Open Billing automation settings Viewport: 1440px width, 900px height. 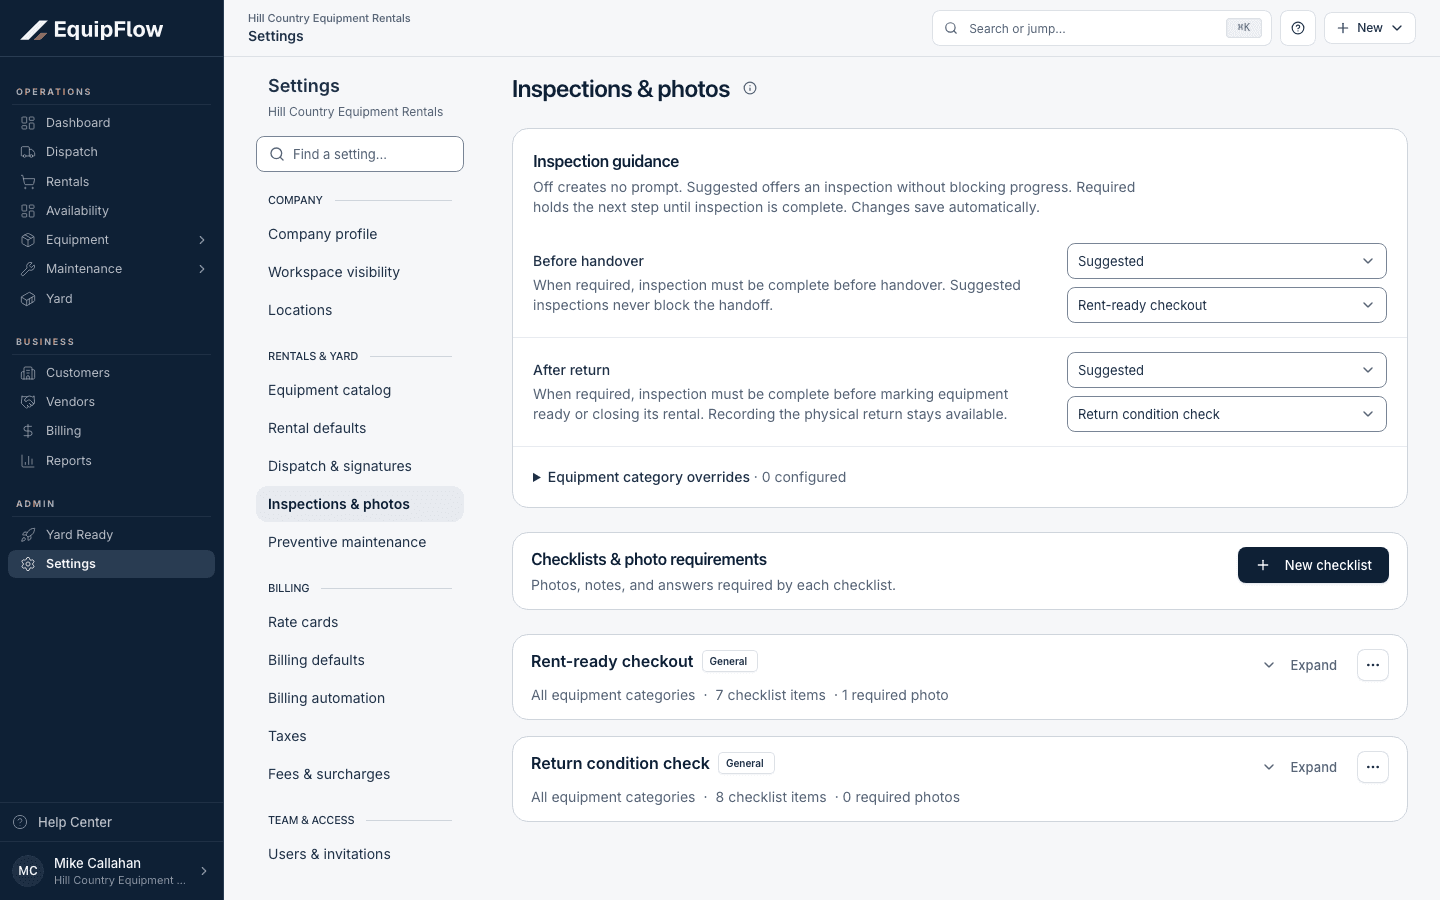(360, 698)
